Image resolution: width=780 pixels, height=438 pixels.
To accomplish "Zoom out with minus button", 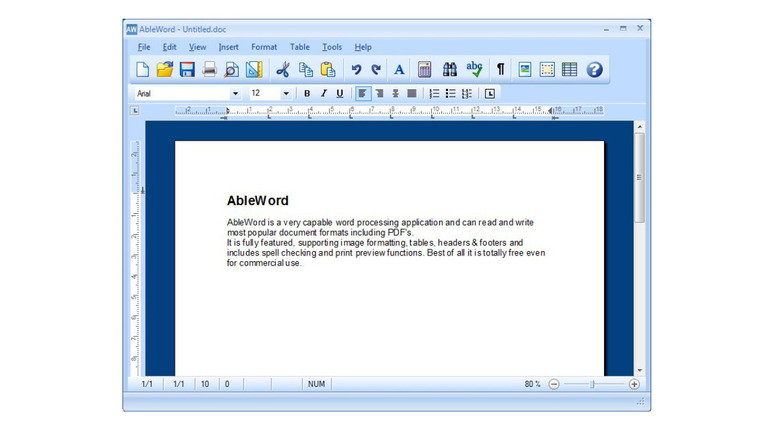I will 554,384.
